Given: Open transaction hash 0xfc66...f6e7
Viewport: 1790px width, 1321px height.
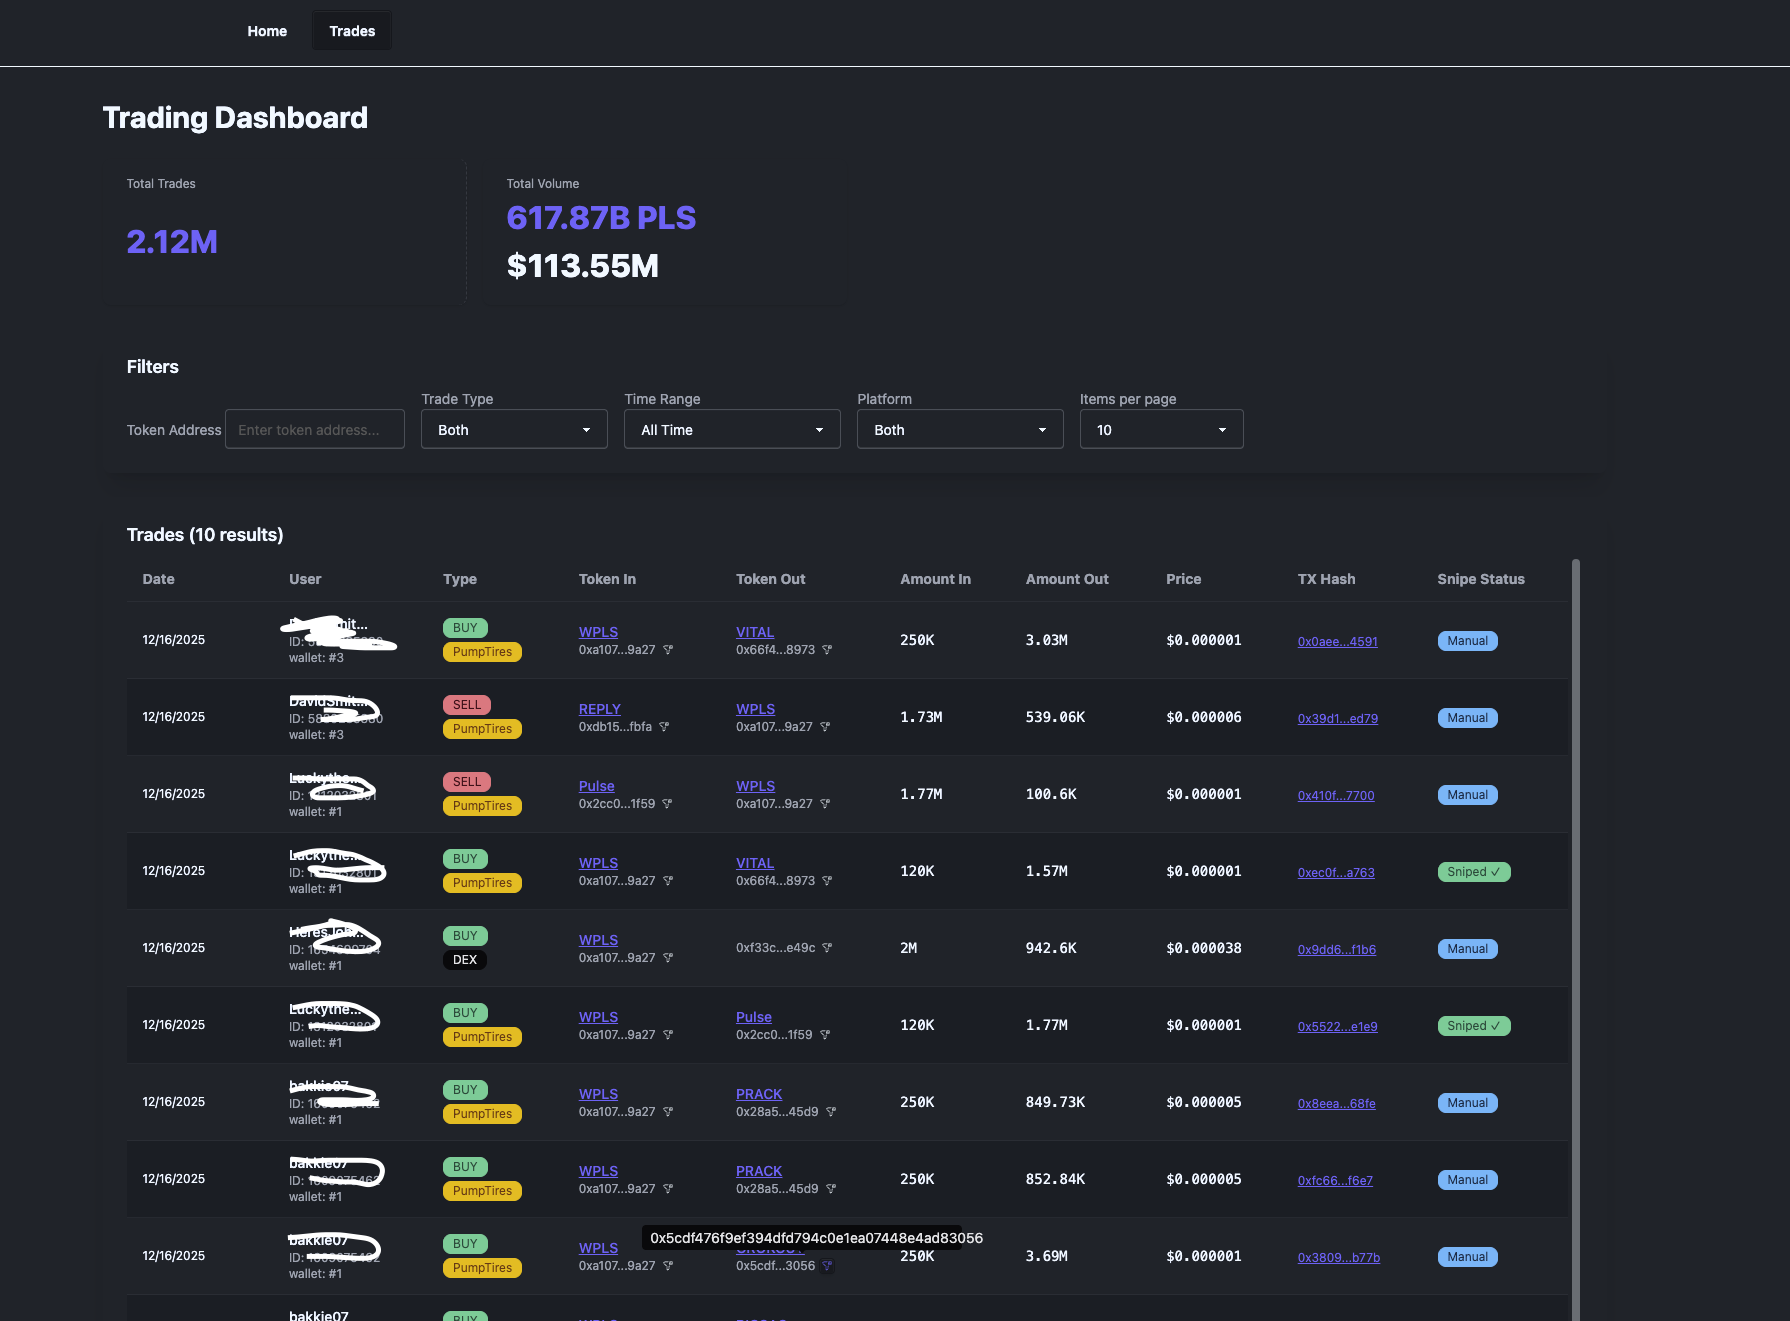Looking at the screenshot, I should pos(1335,1181).
